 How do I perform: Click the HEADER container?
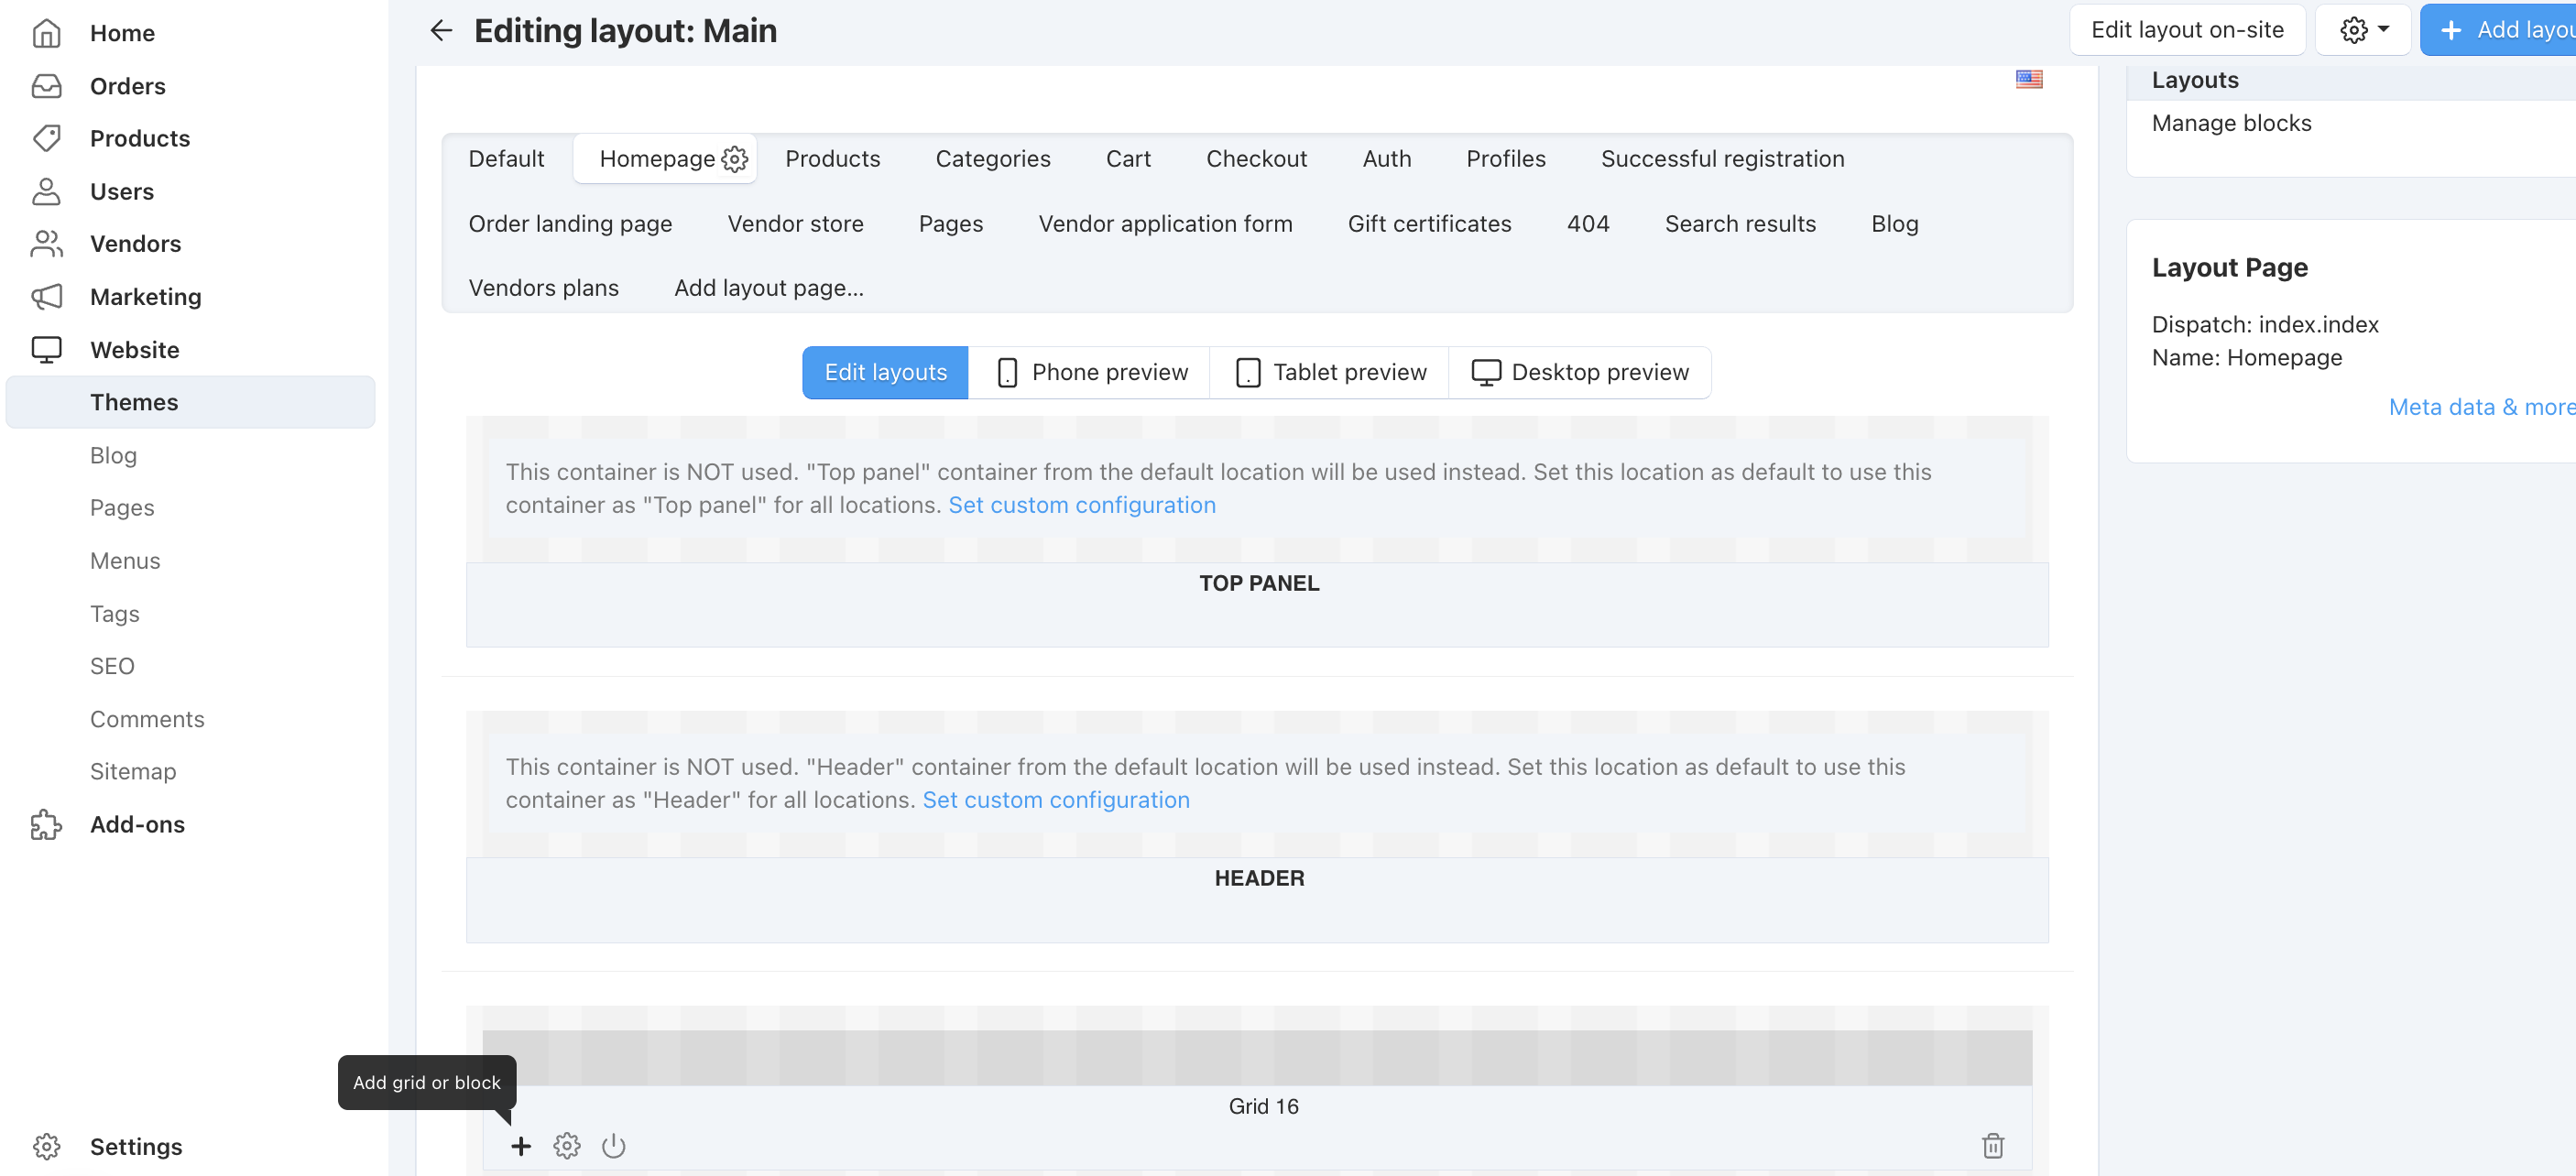tap(1257, 899)
